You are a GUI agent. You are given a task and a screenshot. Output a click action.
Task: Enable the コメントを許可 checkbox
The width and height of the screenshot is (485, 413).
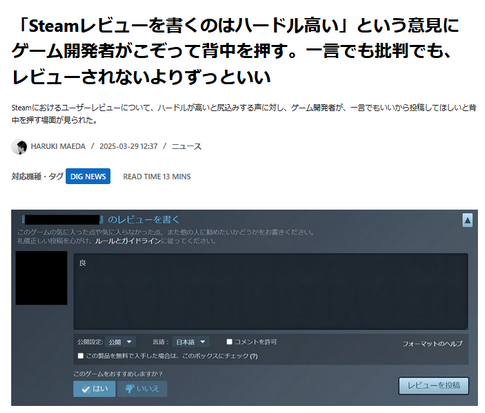coord(229,342)
